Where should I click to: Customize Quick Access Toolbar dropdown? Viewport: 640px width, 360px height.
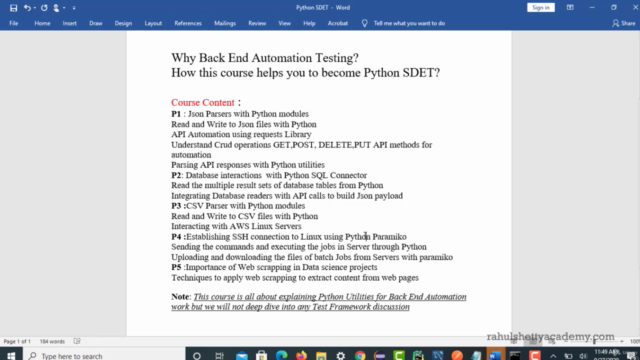point(74,8)
